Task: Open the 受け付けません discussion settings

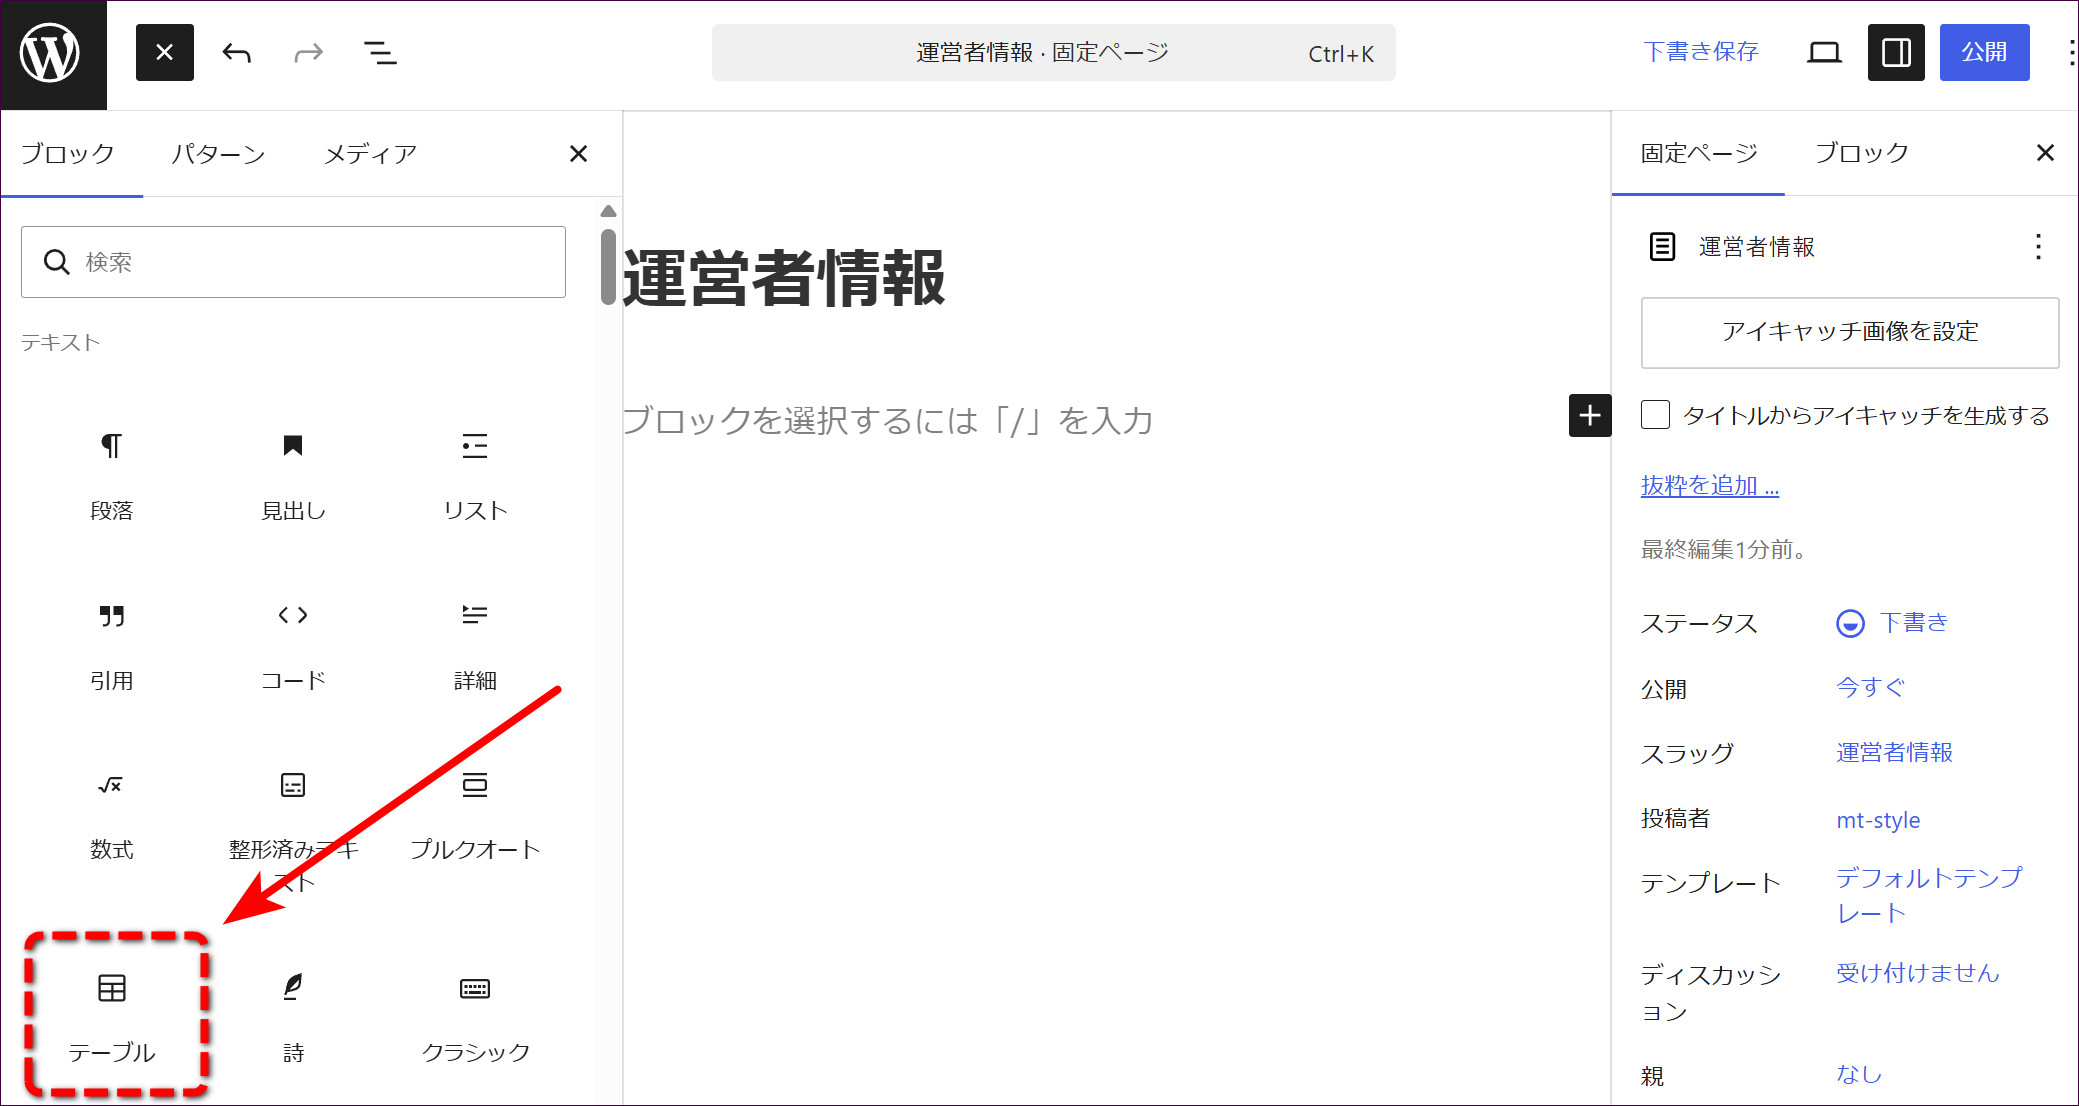Action: tap(1917, 973)
